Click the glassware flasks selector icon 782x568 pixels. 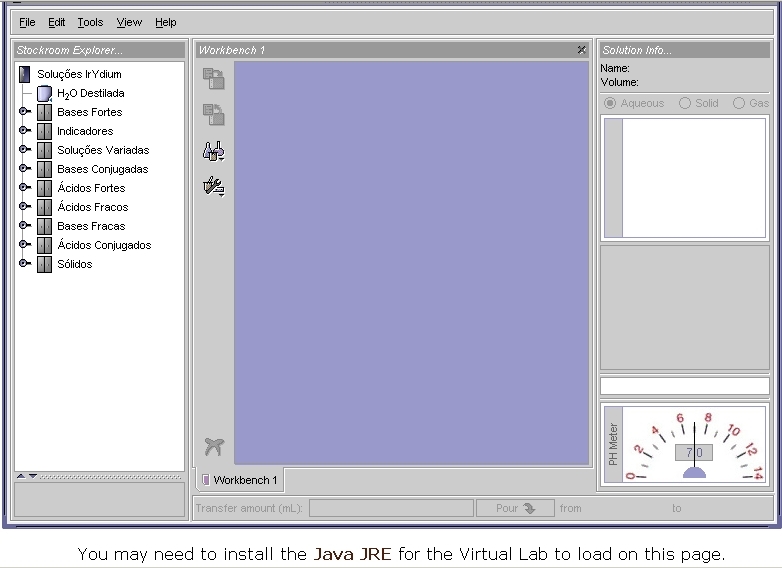coord(213,151)
